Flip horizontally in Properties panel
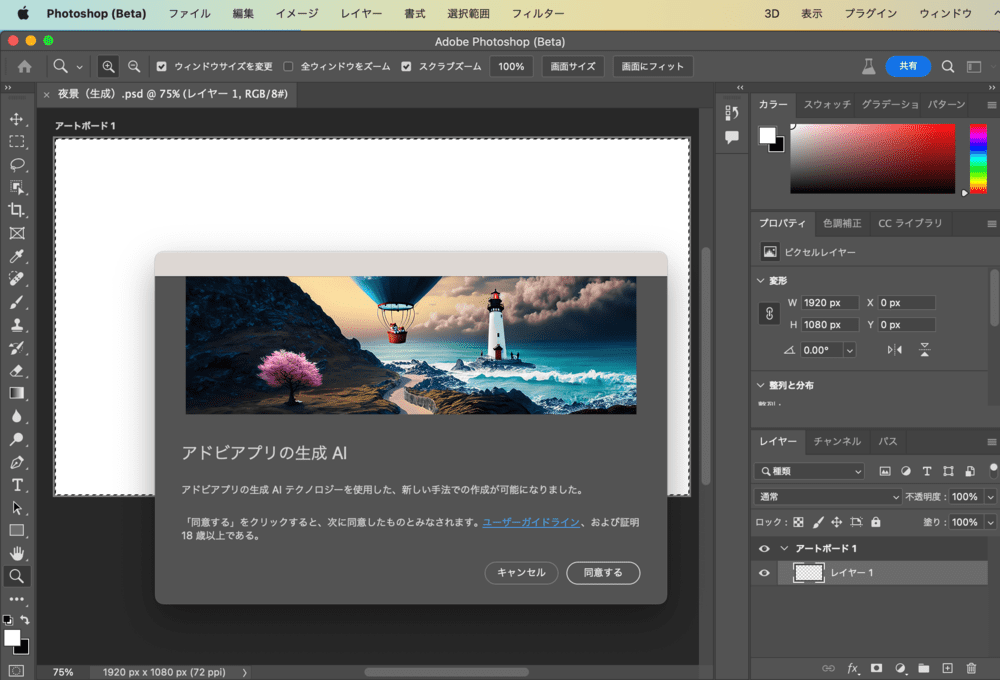 coord(895,350)
